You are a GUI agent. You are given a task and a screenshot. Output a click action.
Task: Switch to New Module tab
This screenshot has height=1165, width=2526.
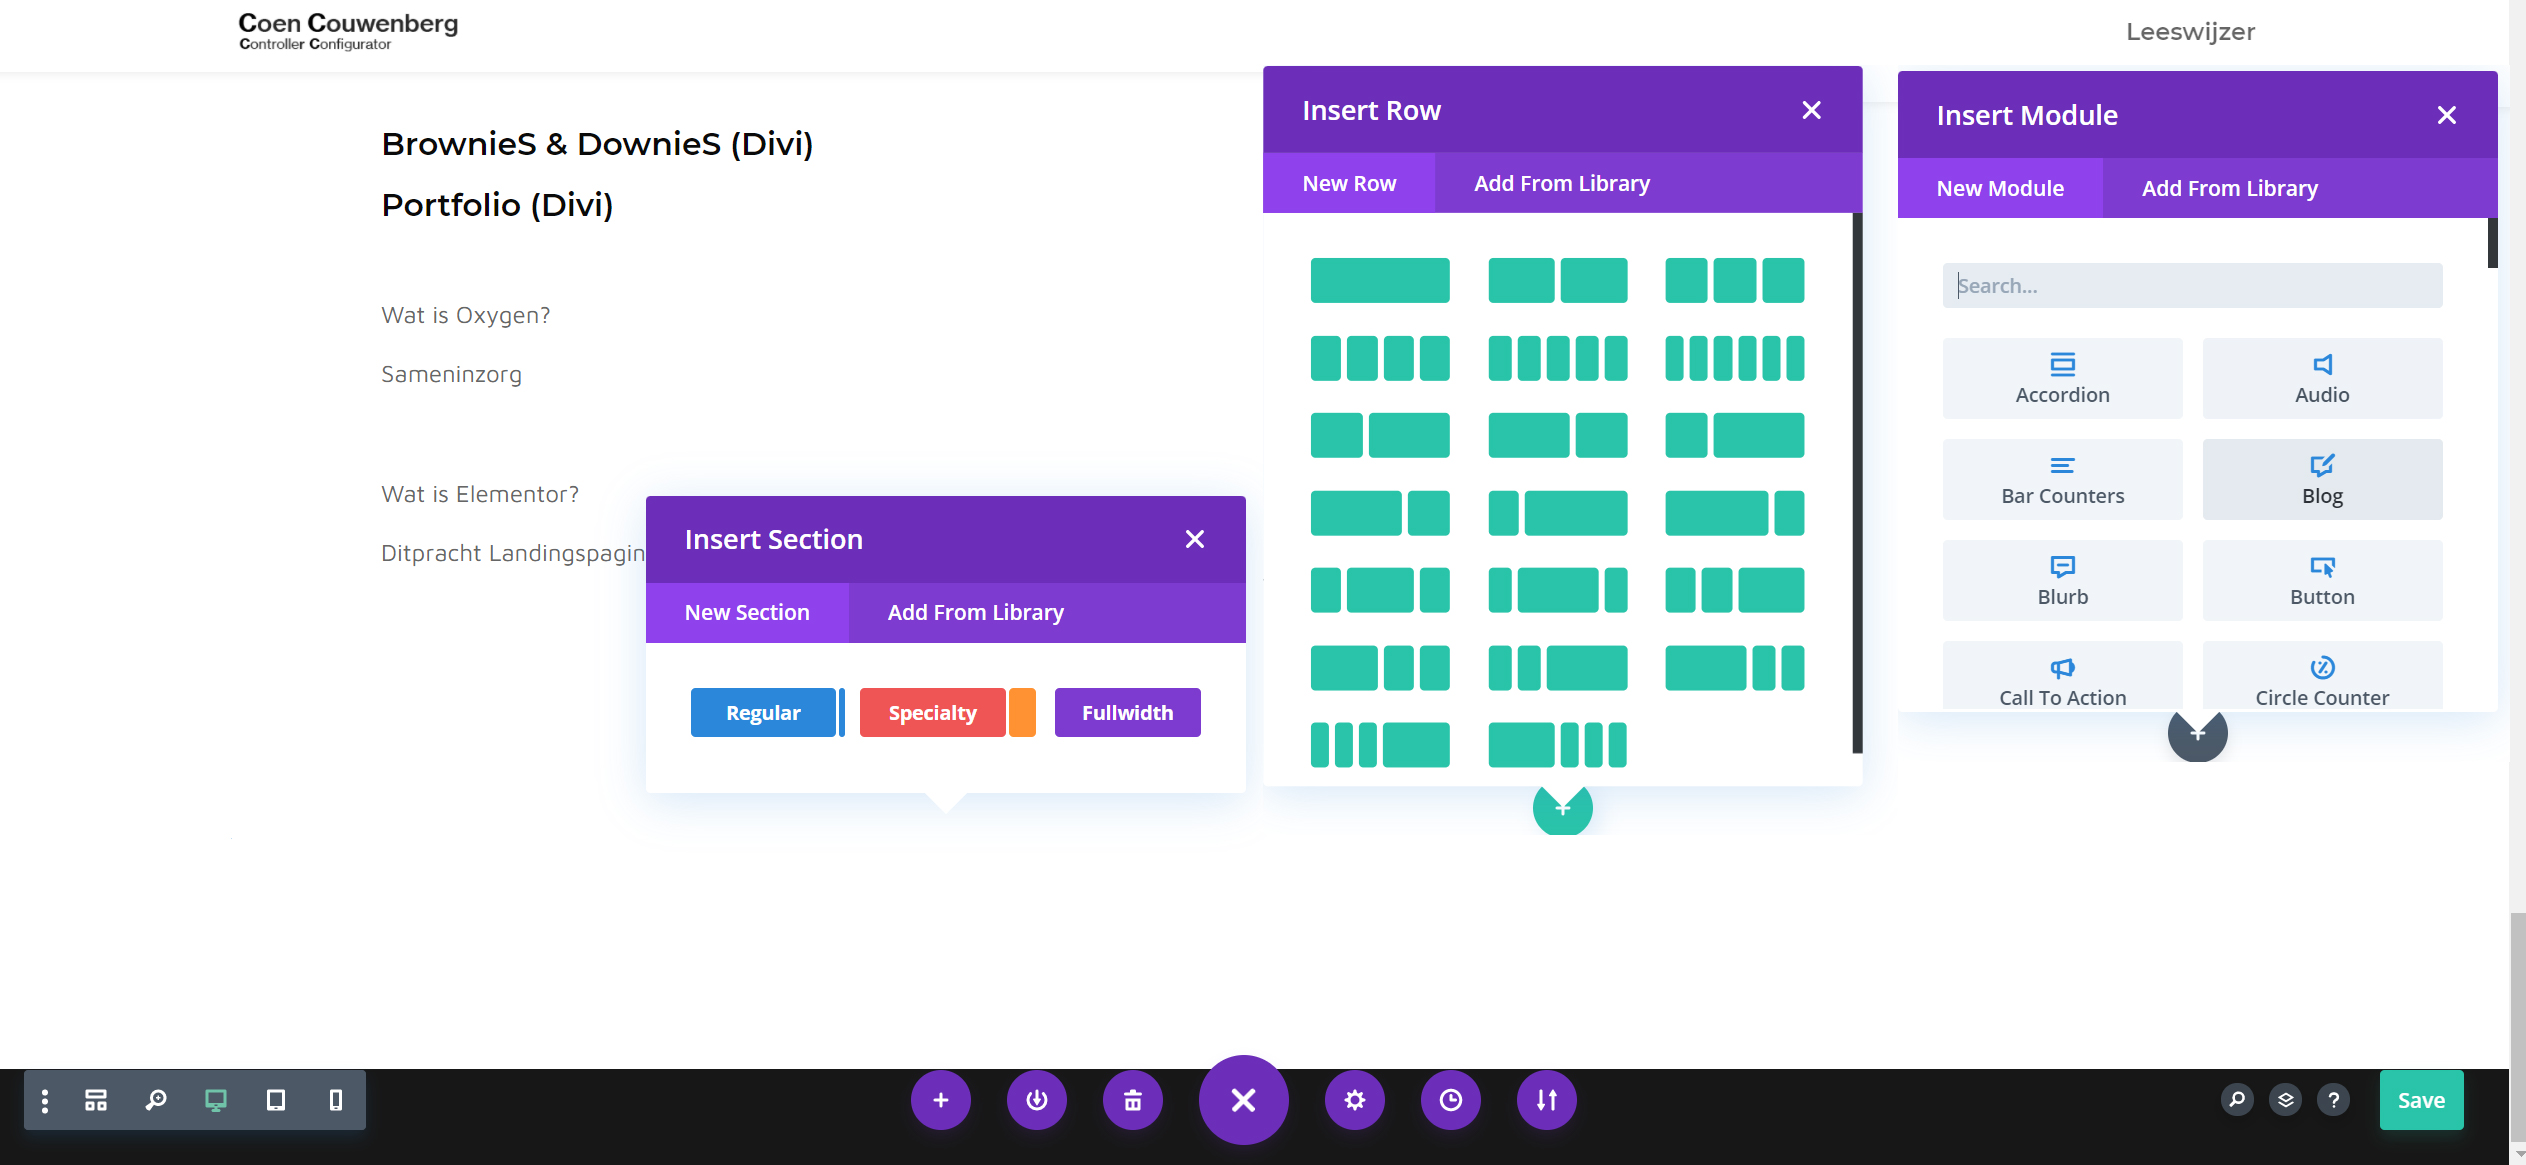click(2000, 188)
